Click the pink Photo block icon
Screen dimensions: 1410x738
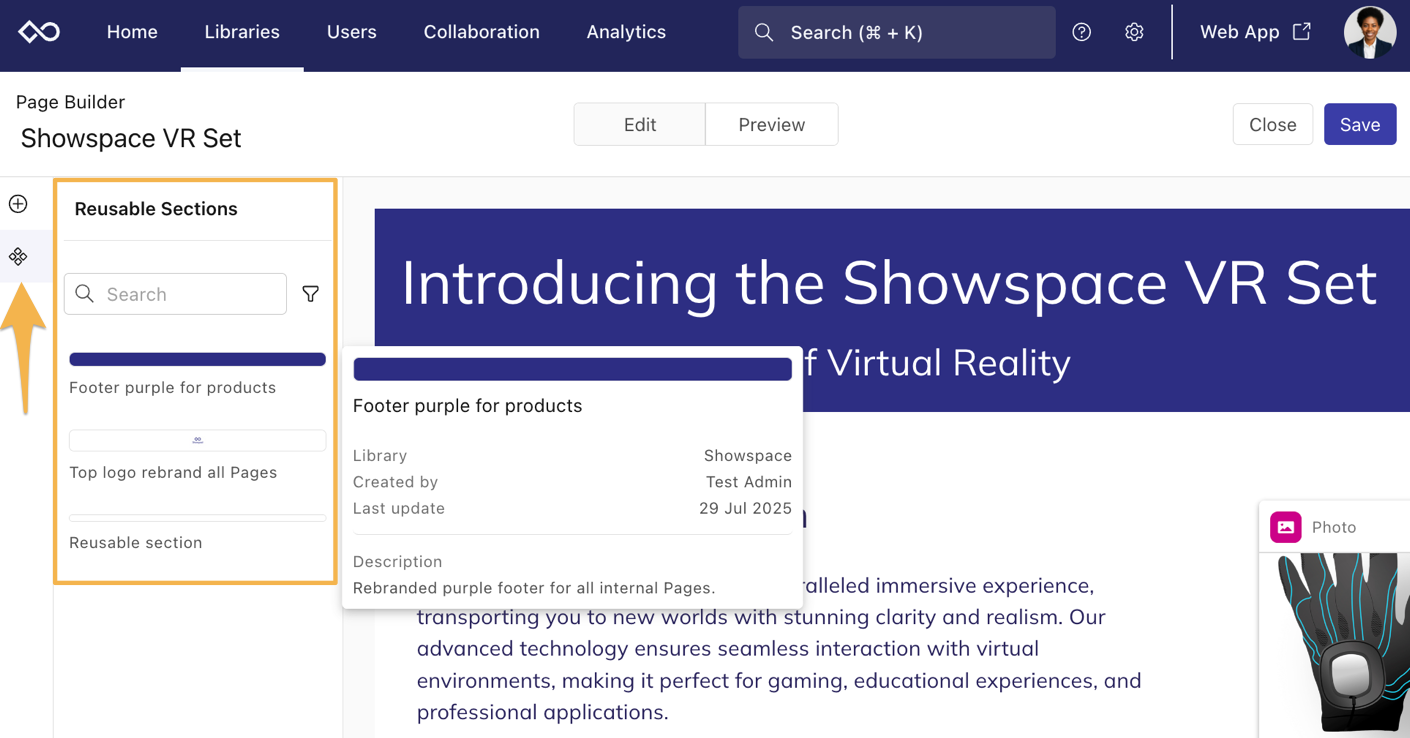1285,527
